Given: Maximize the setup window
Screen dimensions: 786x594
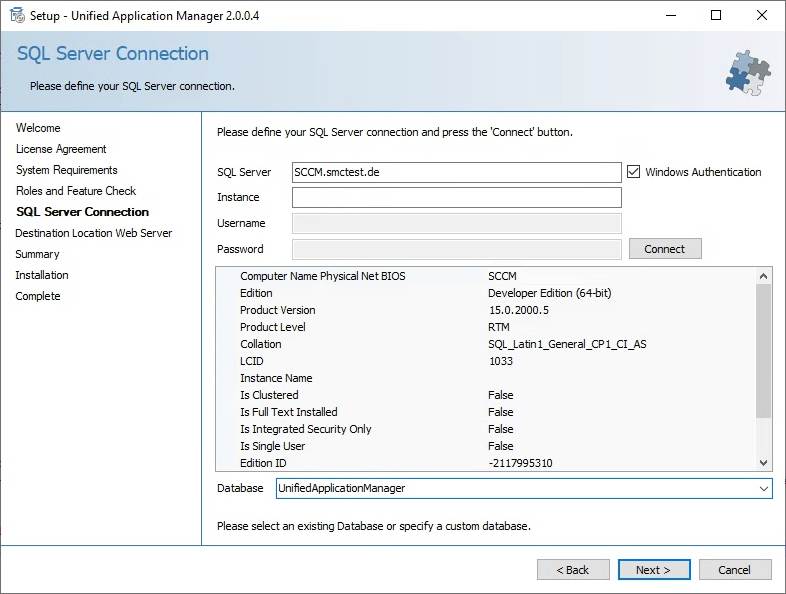Looking at the screenshot, I should click(716, 16).
